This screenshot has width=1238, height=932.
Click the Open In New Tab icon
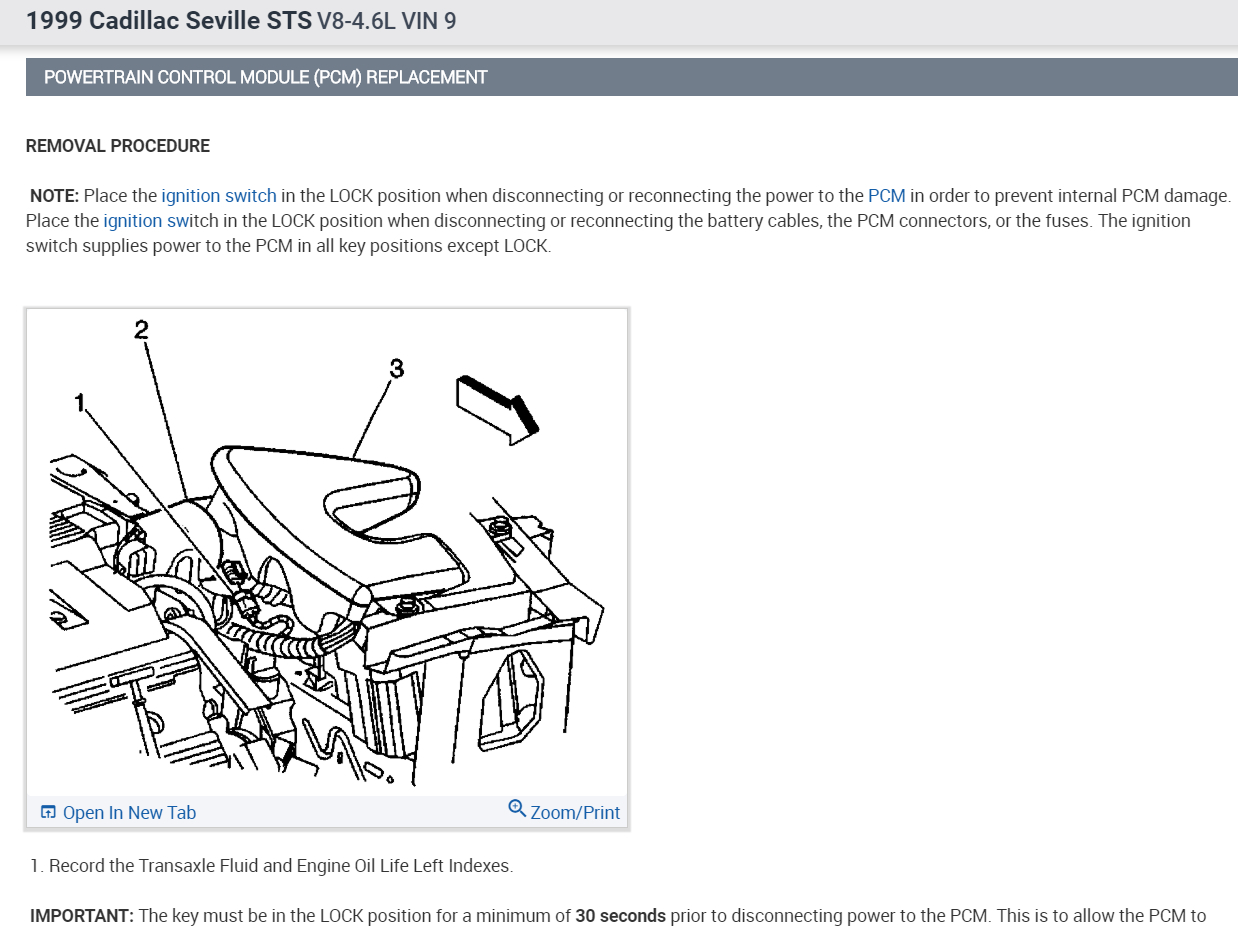pos(48,812)
